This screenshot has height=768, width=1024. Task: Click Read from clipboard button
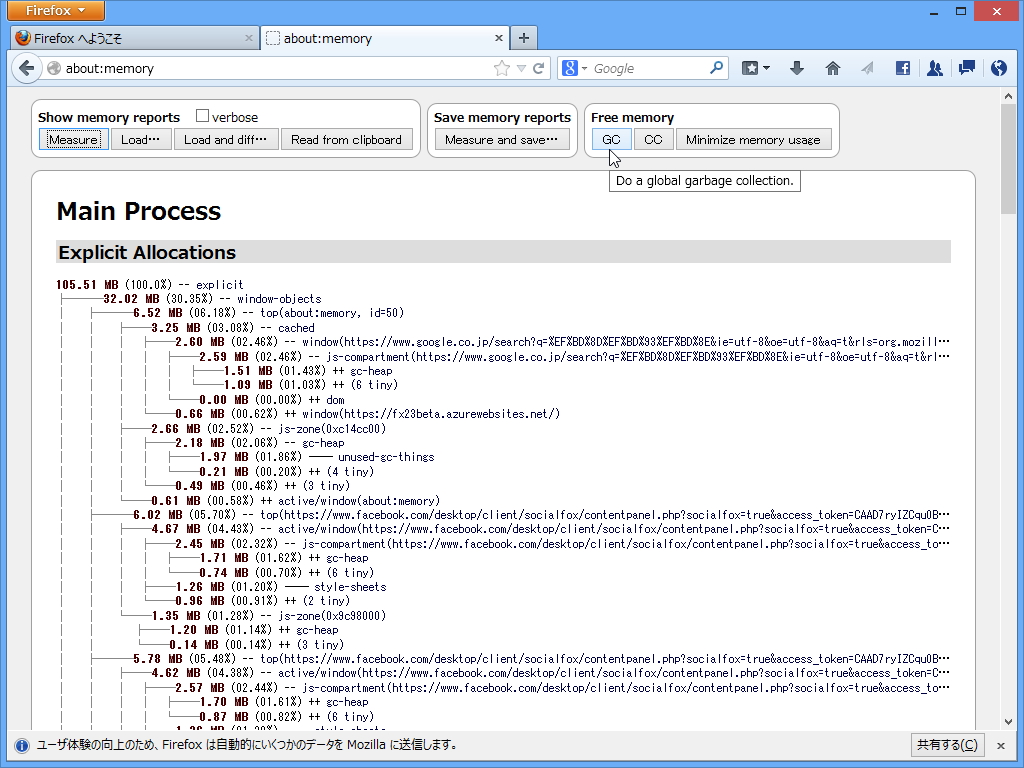coord(346,140)
